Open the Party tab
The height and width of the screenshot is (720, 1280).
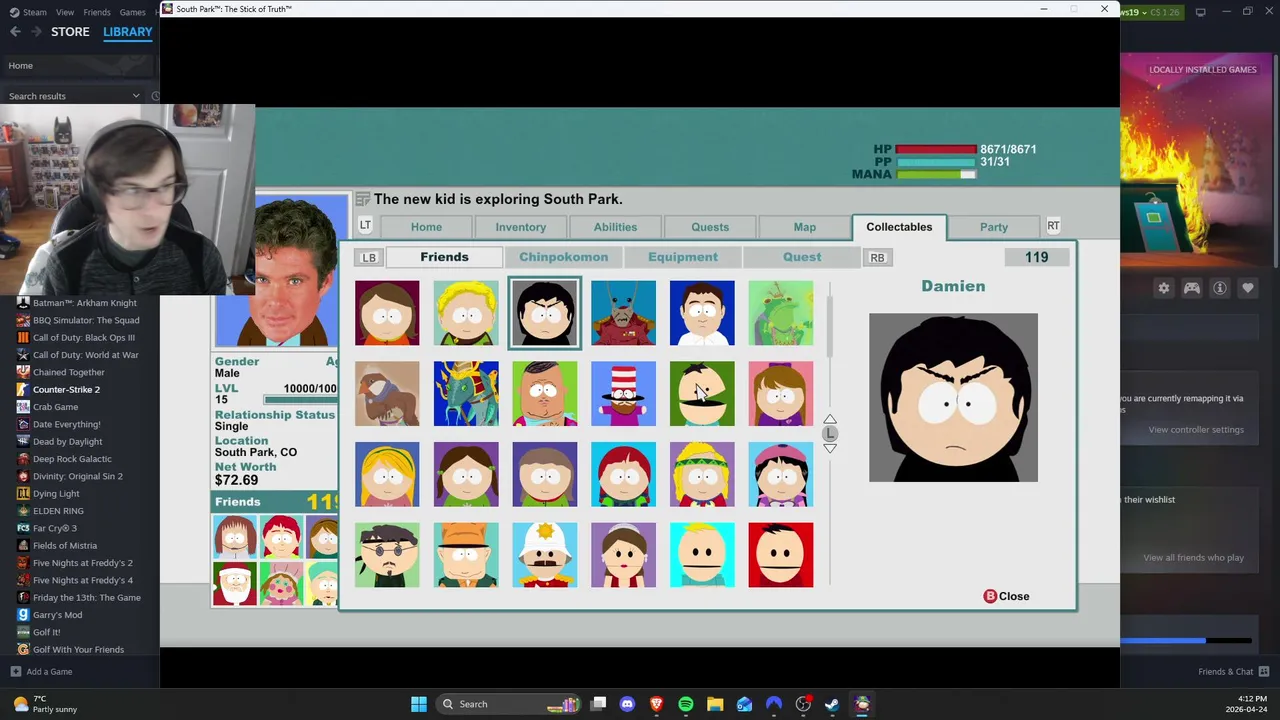[994, 227]
